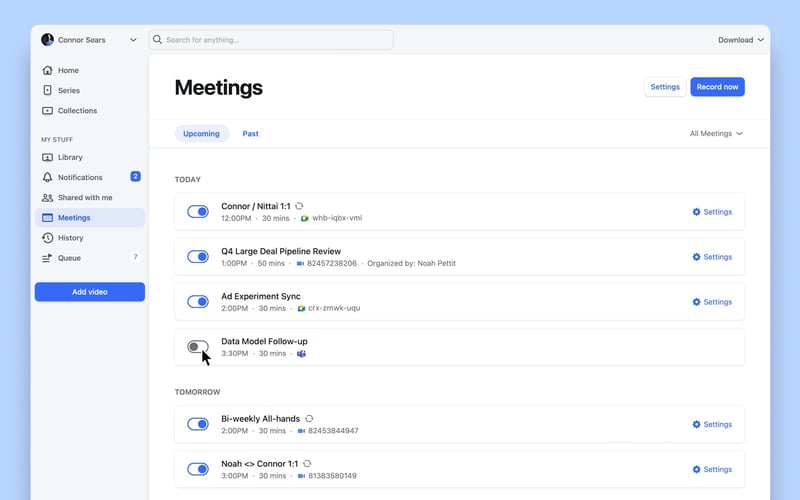Viewport: 800px width, 500px height.
Task: Click the Record now button
Action: [717, 87]
